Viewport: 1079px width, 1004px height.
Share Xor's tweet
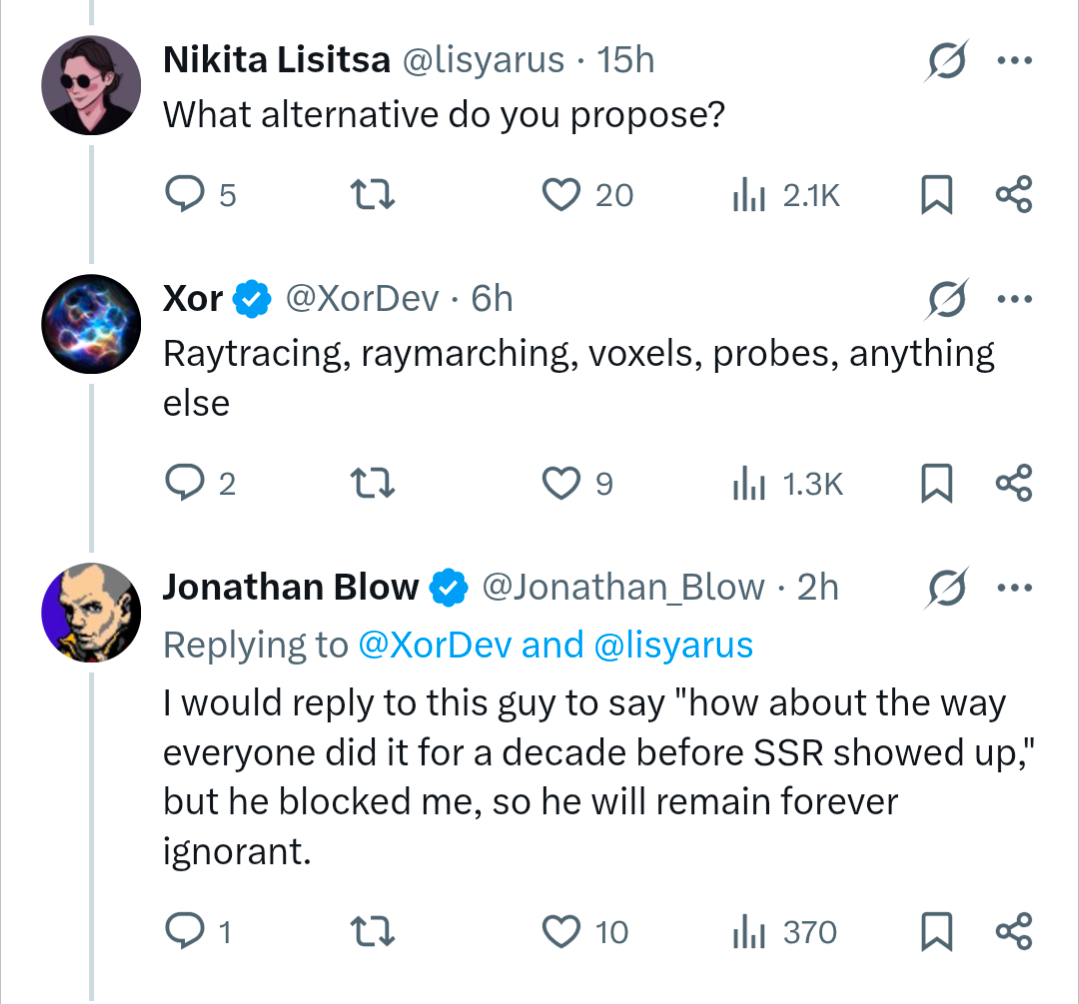click(1013, 484)
